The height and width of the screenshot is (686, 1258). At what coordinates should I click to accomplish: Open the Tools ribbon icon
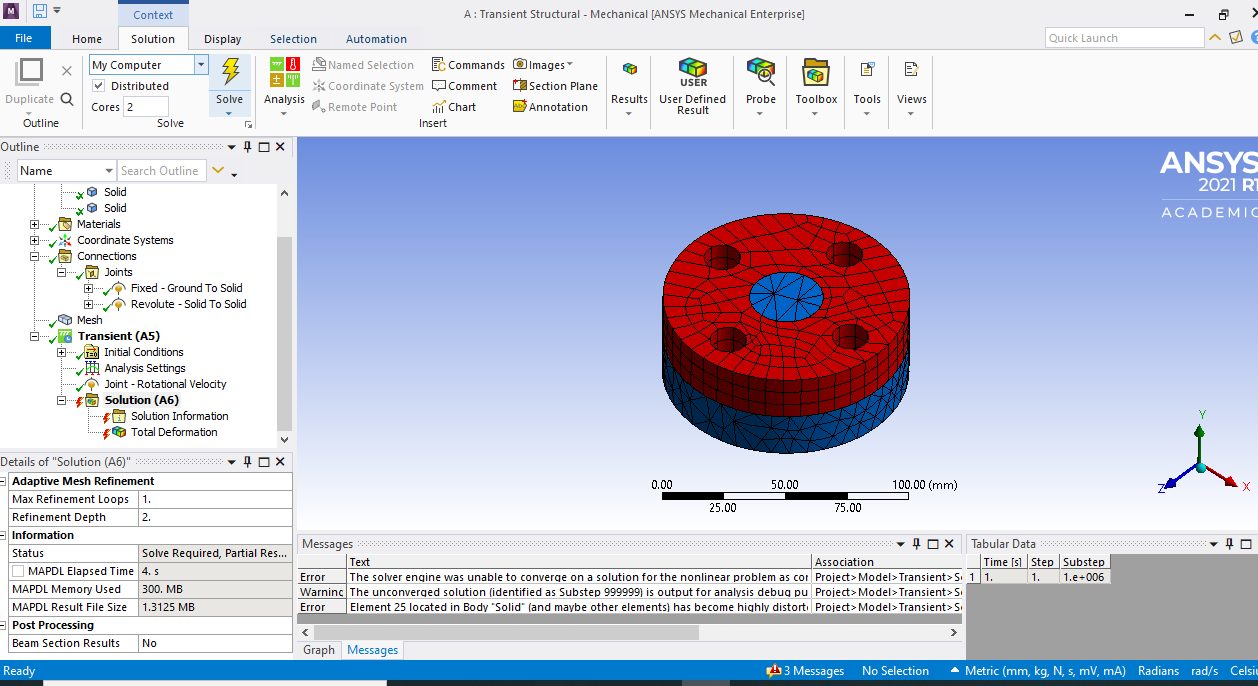coord(867,70)
